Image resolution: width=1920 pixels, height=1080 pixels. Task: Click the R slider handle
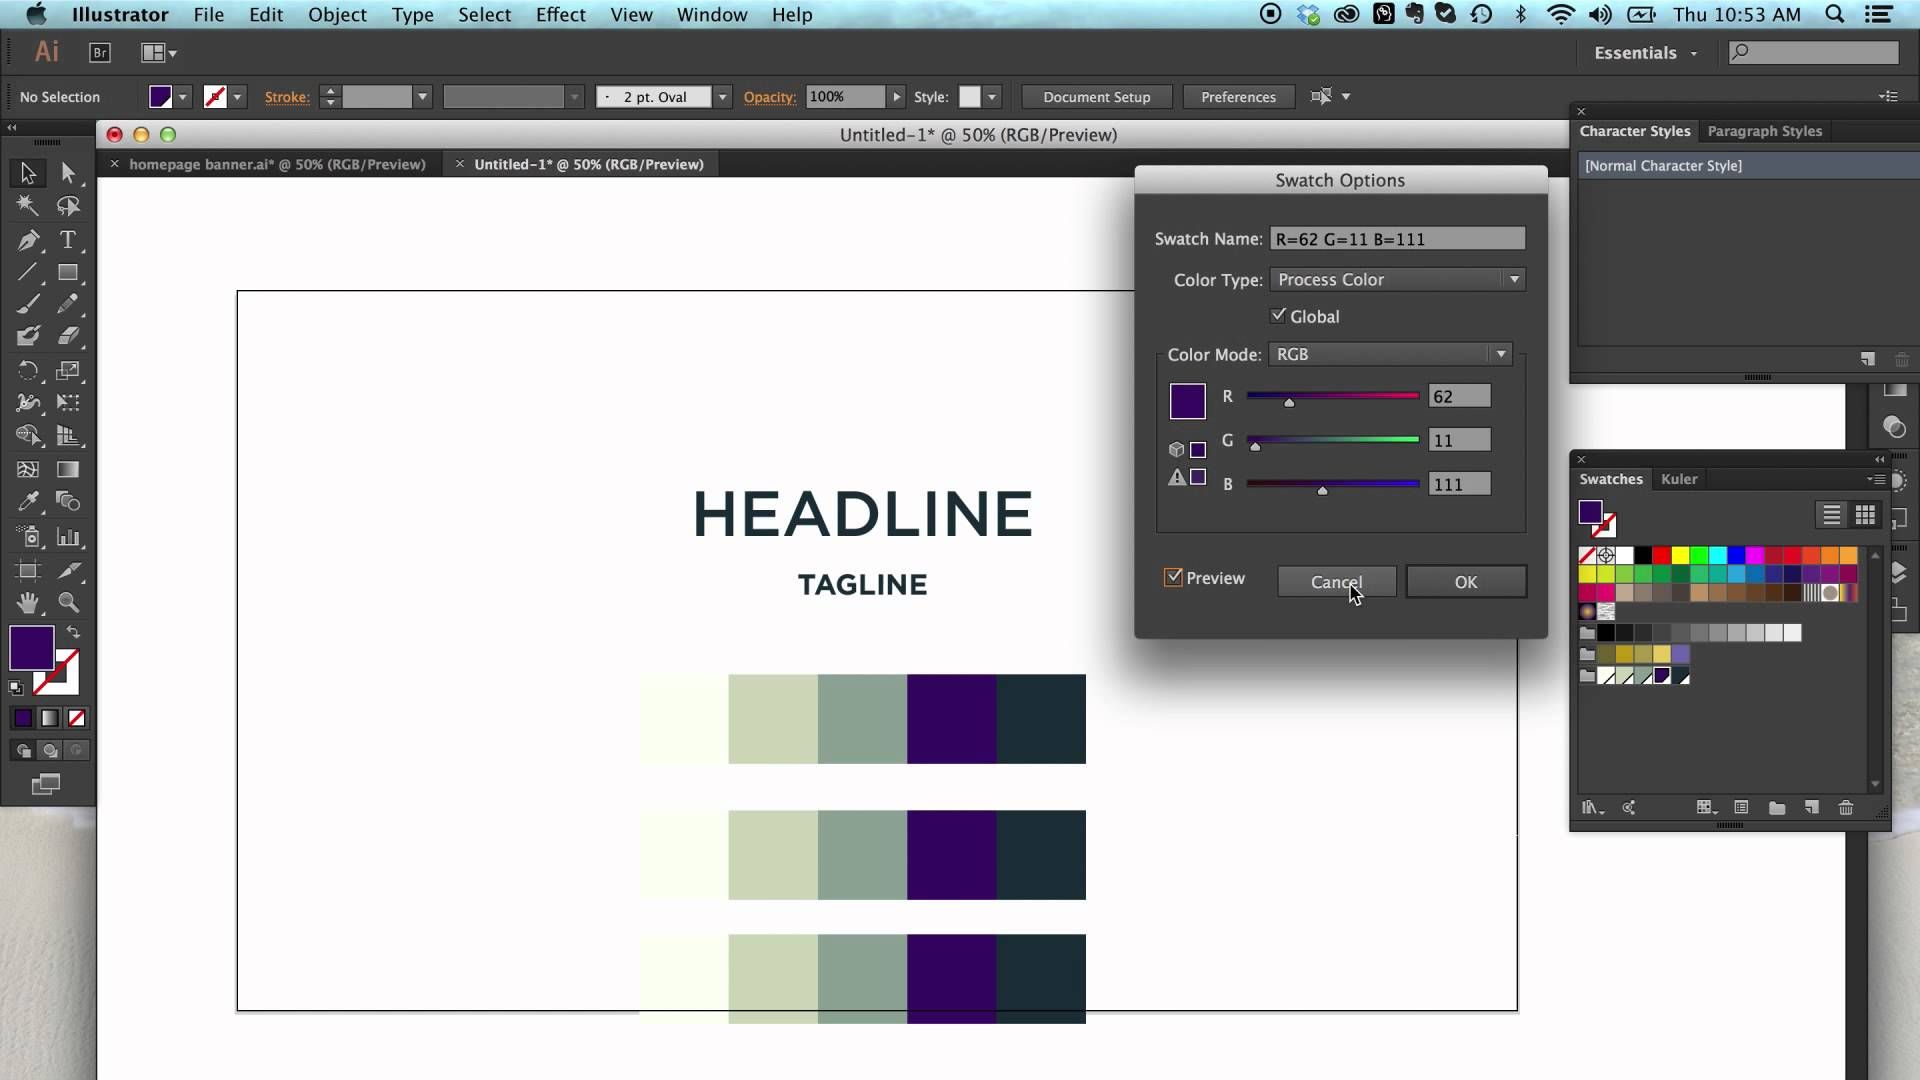(1289, 402)
